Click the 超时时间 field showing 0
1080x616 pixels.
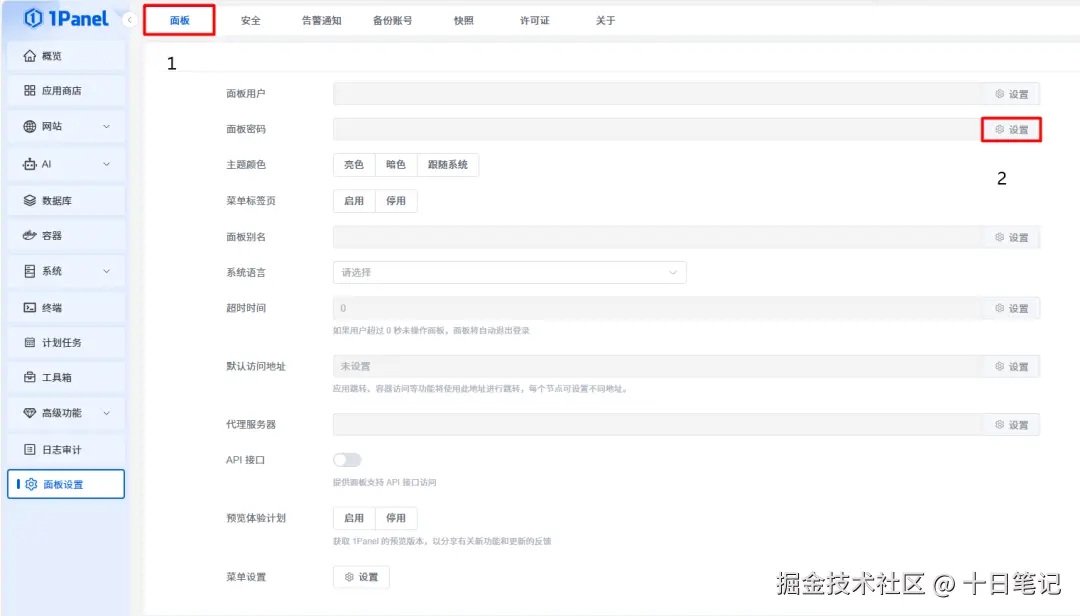tap(658, 308)
